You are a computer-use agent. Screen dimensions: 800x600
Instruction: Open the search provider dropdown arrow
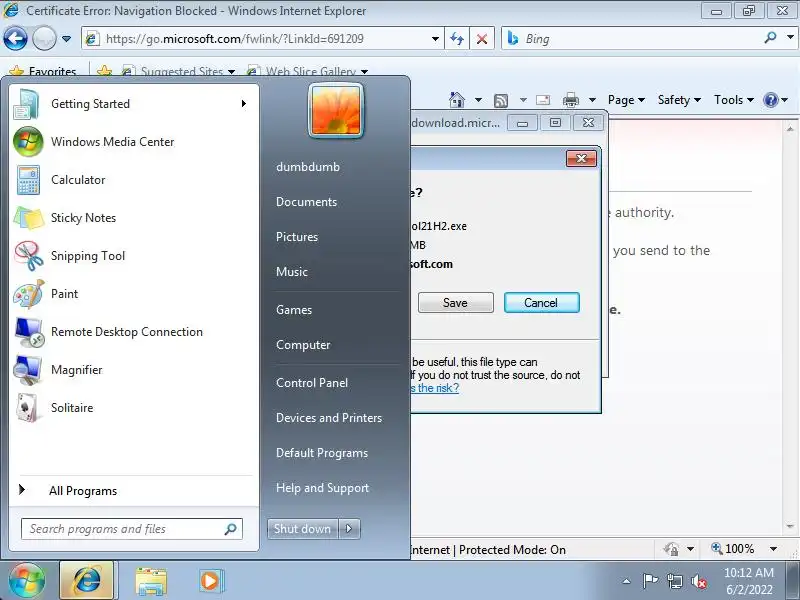790,37
